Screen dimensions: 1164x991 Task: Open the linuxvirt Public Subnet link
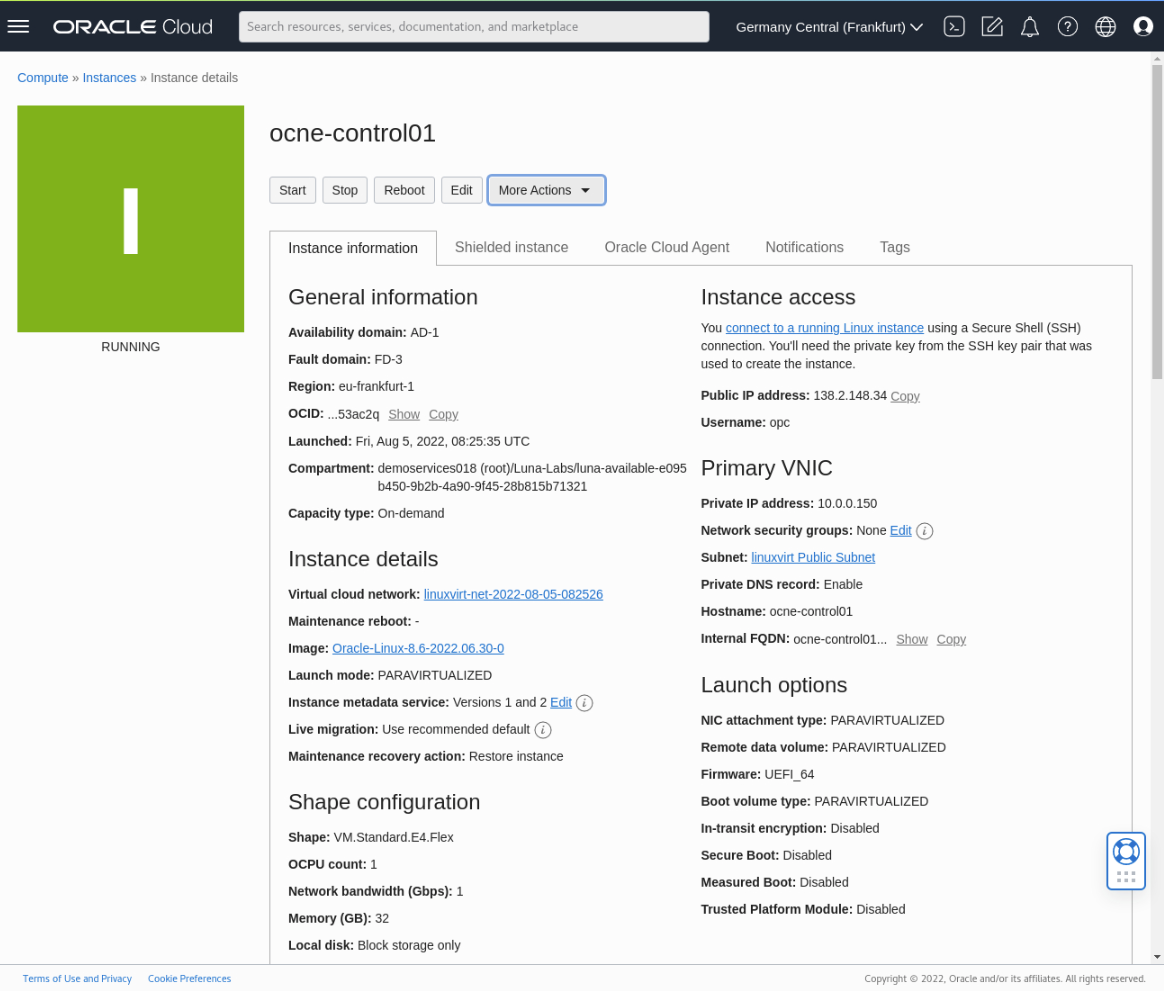click(x=813, y=557)
